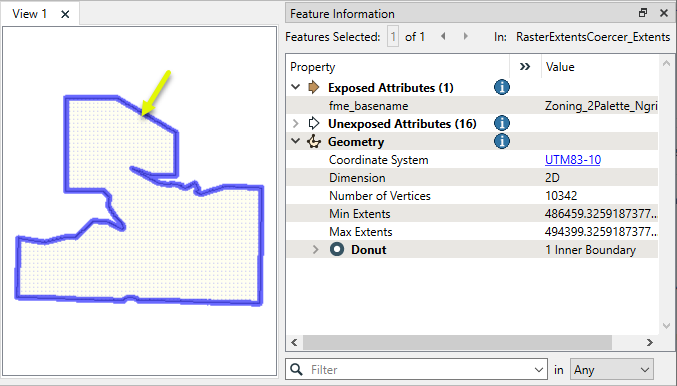Click the Unexposed Attributes info icon
The image size is (677, 386).
point(502,123)
